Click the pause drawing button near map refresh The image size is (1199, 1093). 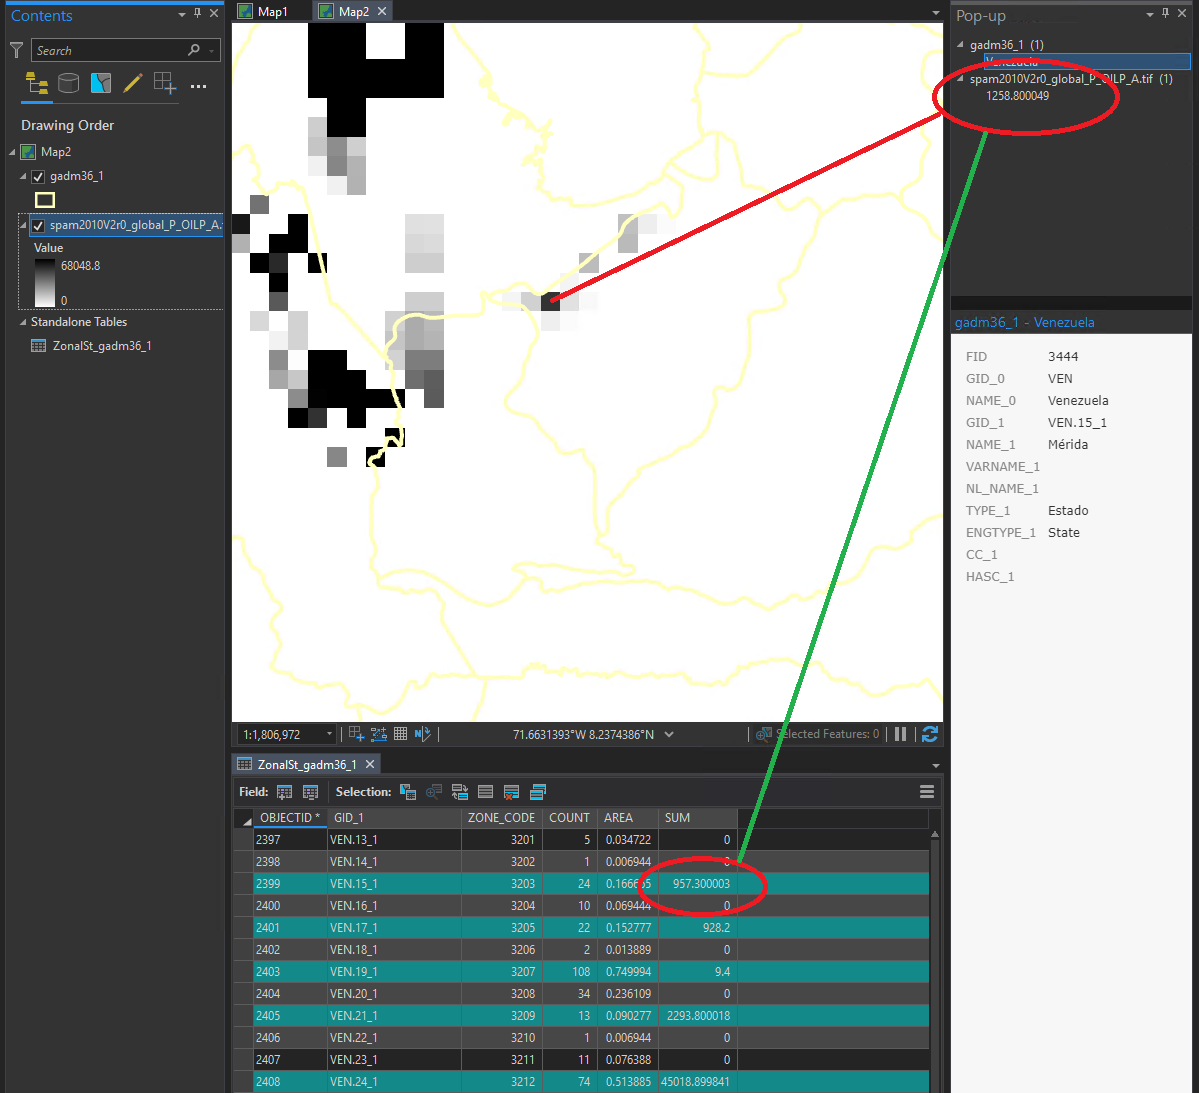(900, 733)
